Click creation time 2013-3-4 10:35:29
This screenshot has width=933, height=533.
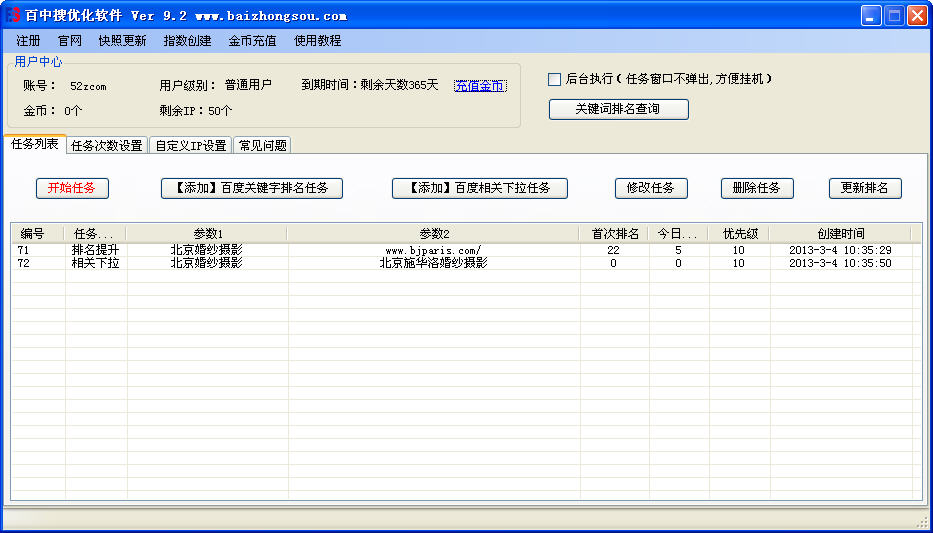(840, 250)
